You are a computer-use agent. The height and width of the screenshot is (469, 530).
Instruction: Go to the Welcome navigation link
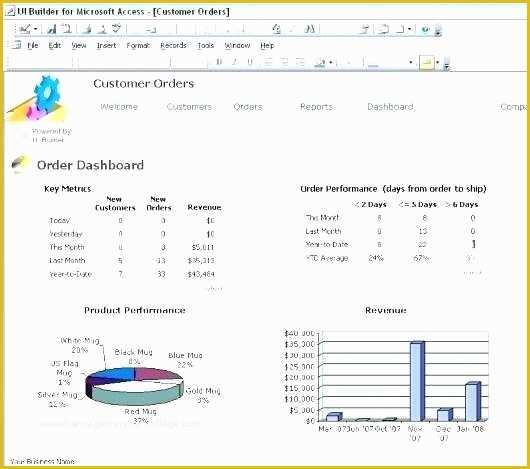(x=119, y=107)
